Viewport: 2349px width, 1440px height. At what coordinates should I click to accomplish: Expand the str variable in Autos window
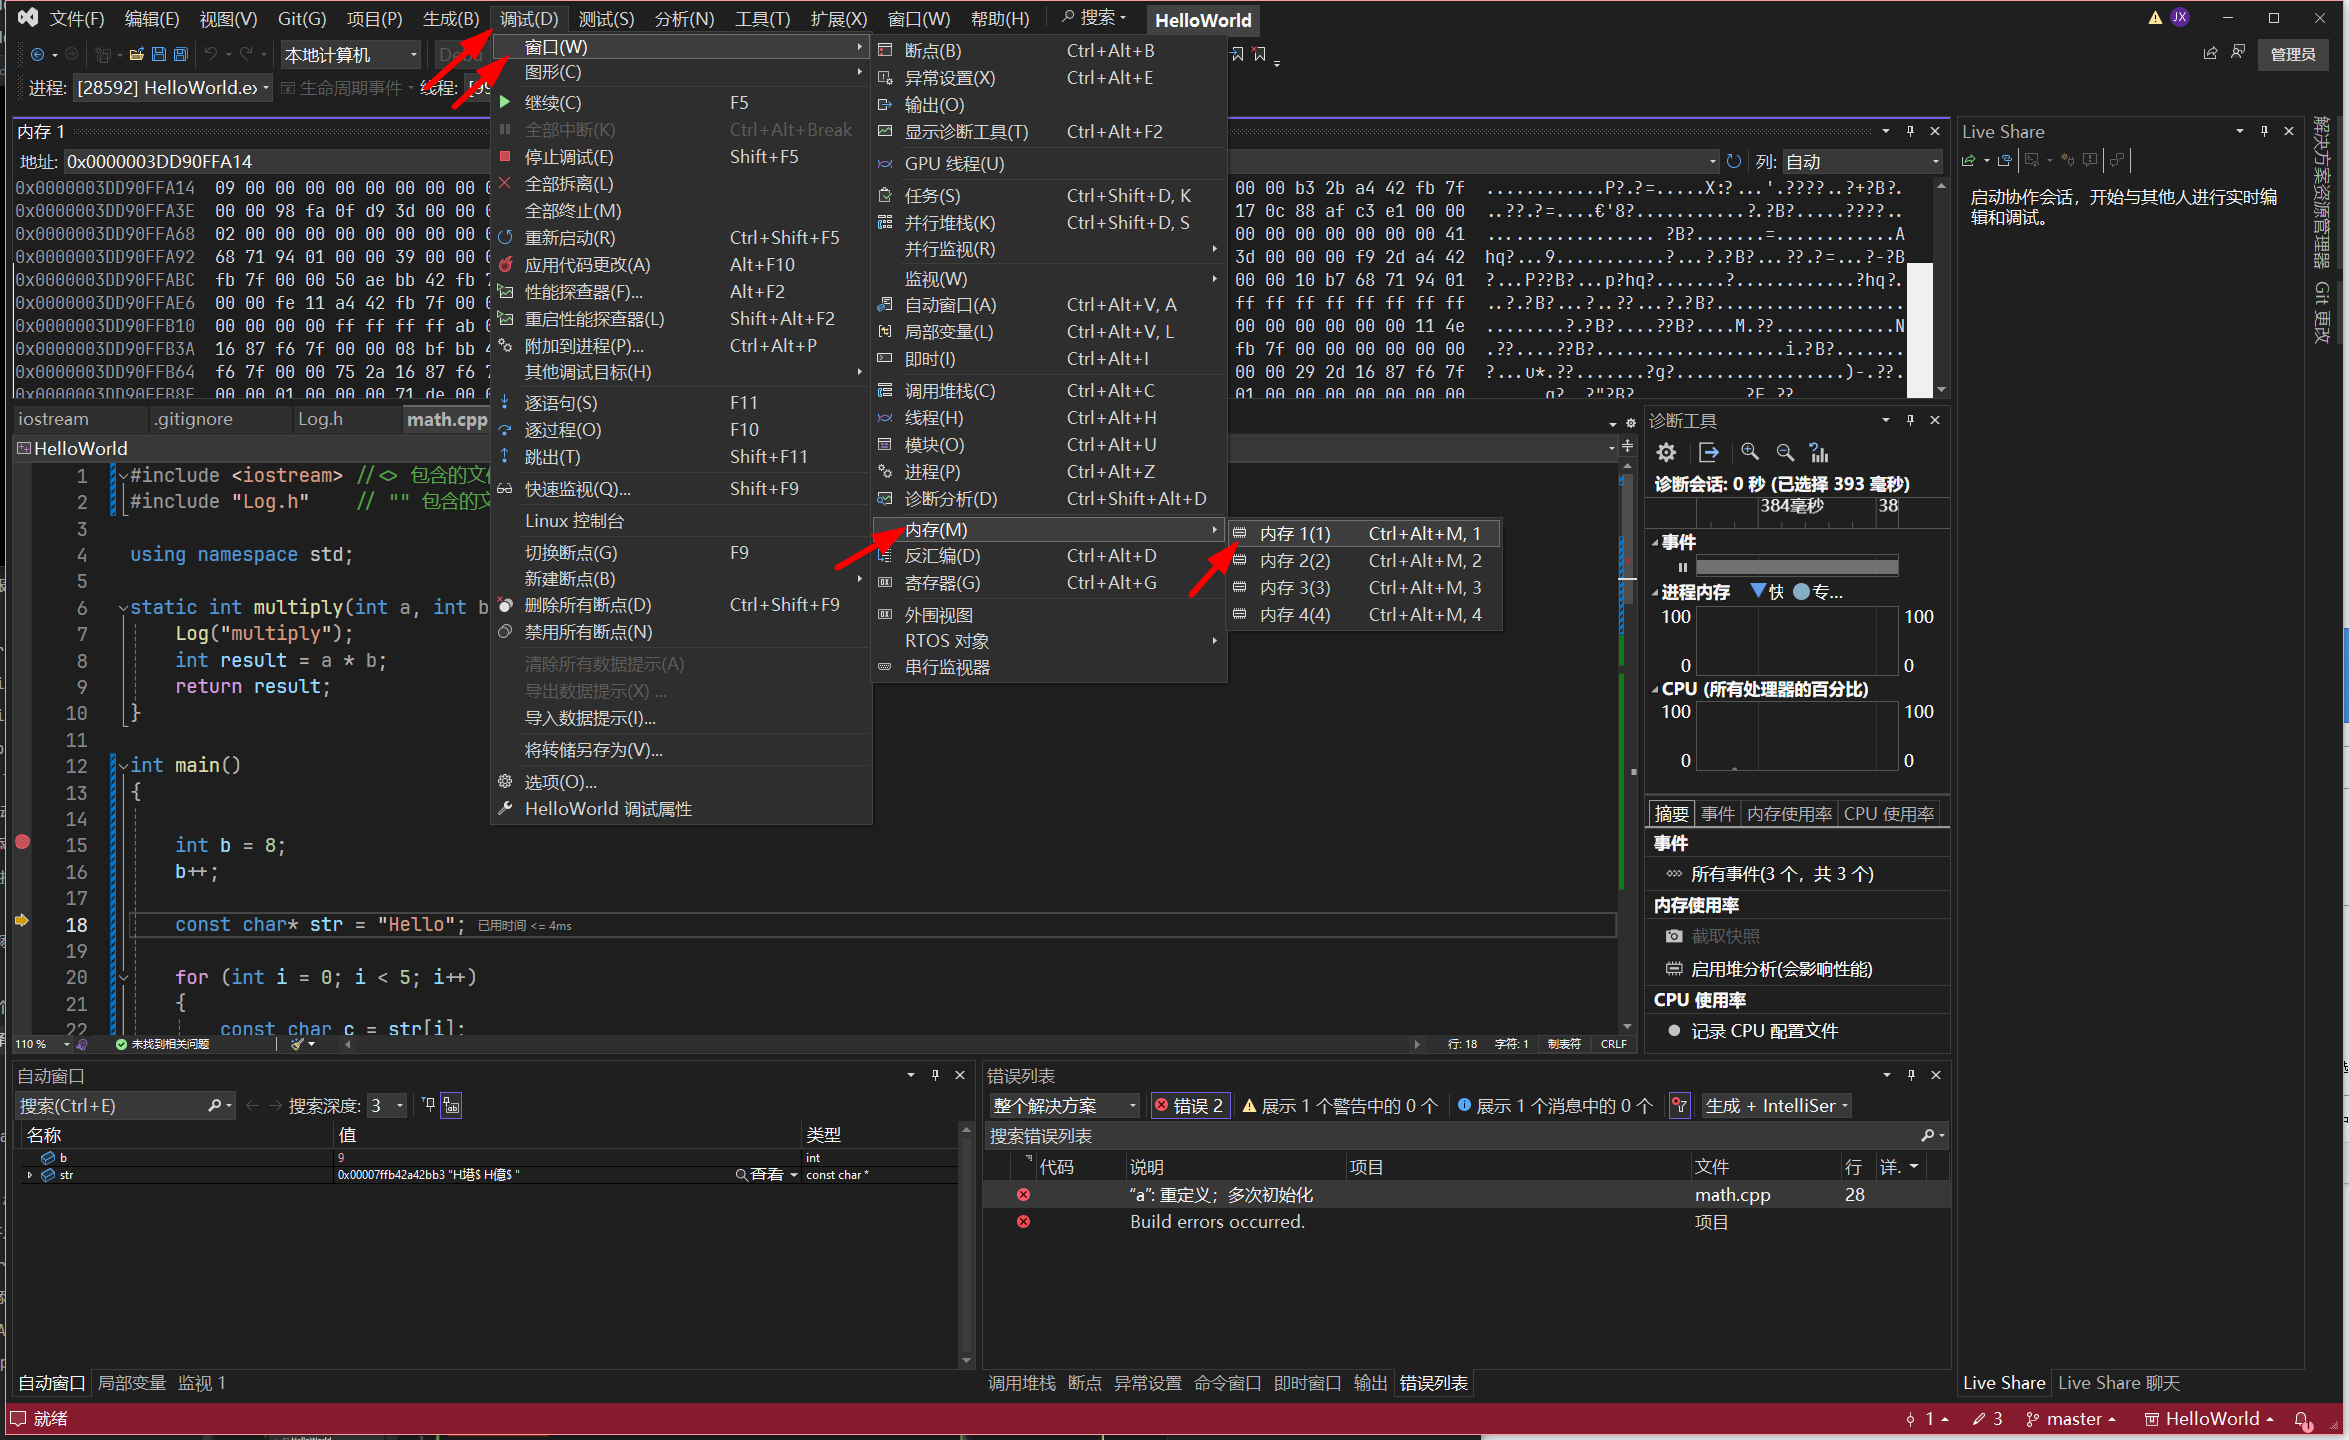point(30,1175)
